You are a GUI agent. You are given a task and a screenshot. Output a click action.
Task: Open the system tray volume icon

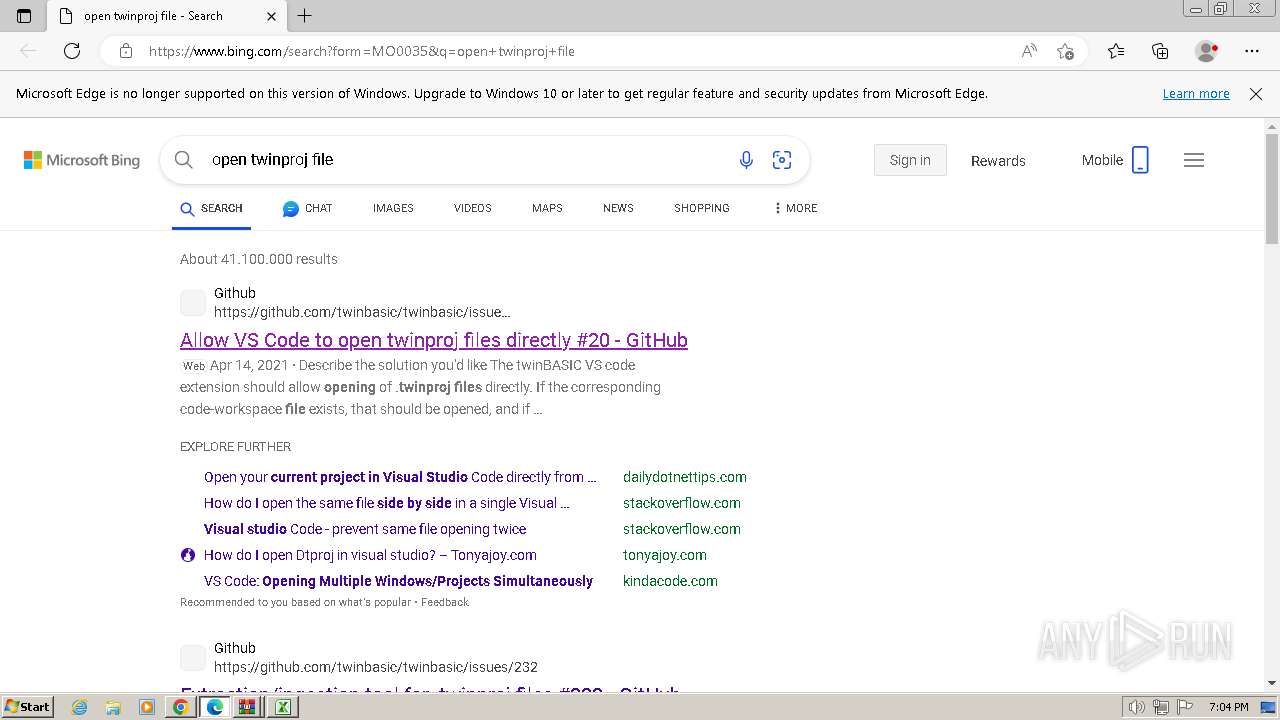[x=1137, y=707]
